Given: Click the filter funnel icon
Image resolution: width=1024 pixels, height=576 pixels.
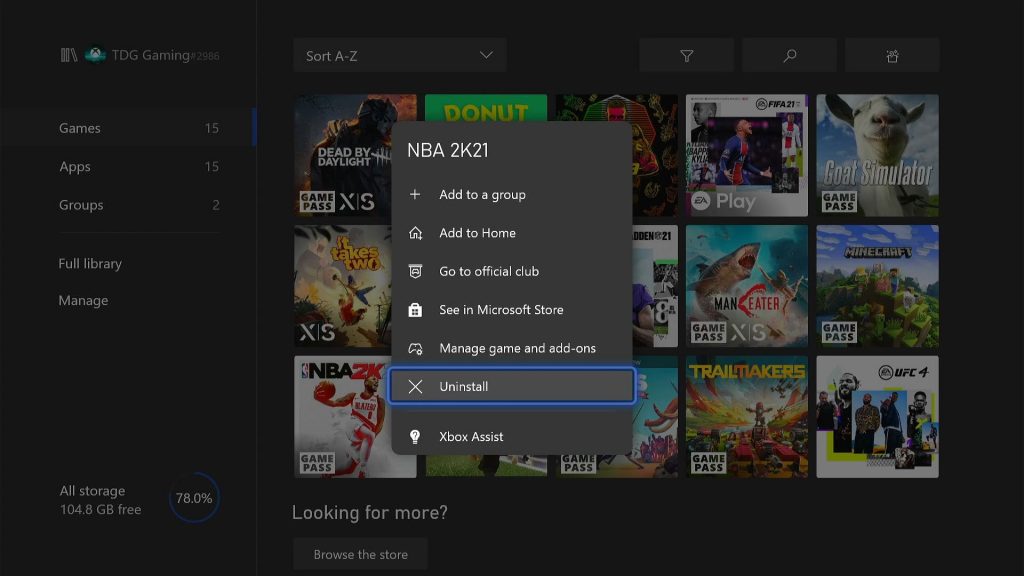Looking at the screenshot, I should click(x=686, y=56).
